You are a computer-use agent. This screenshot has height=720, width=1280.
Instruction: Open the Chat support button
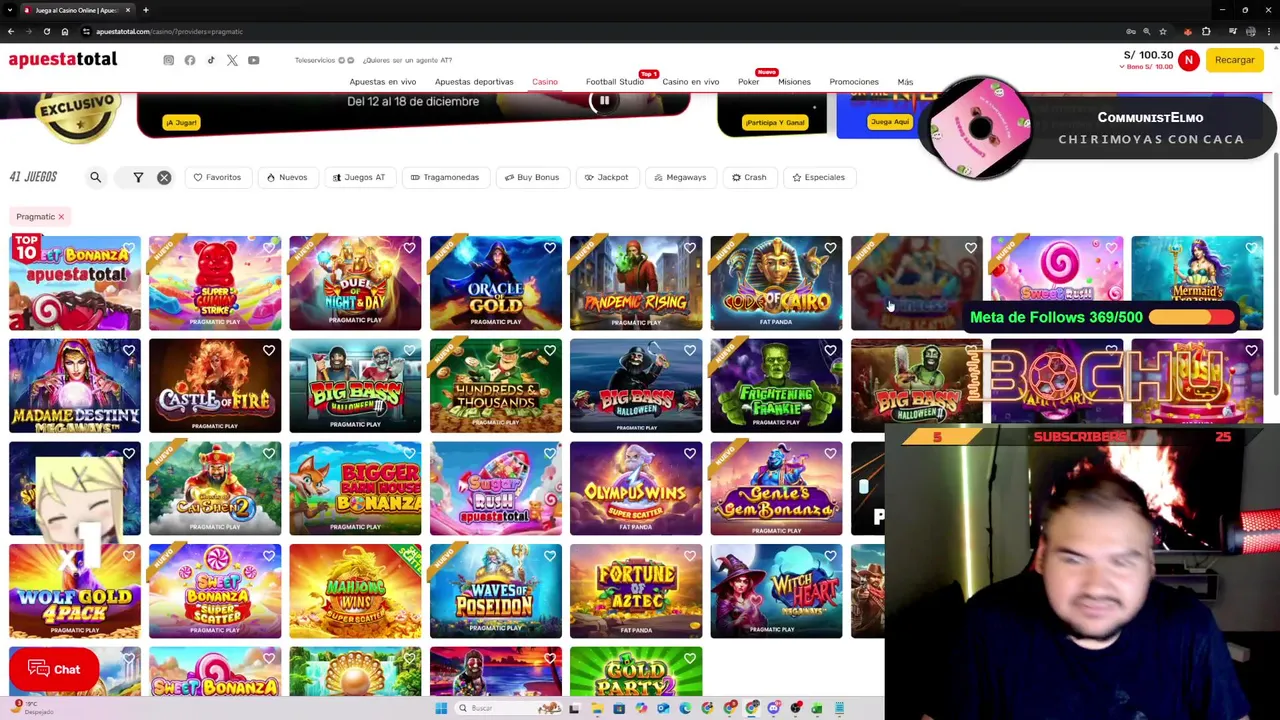54,670
